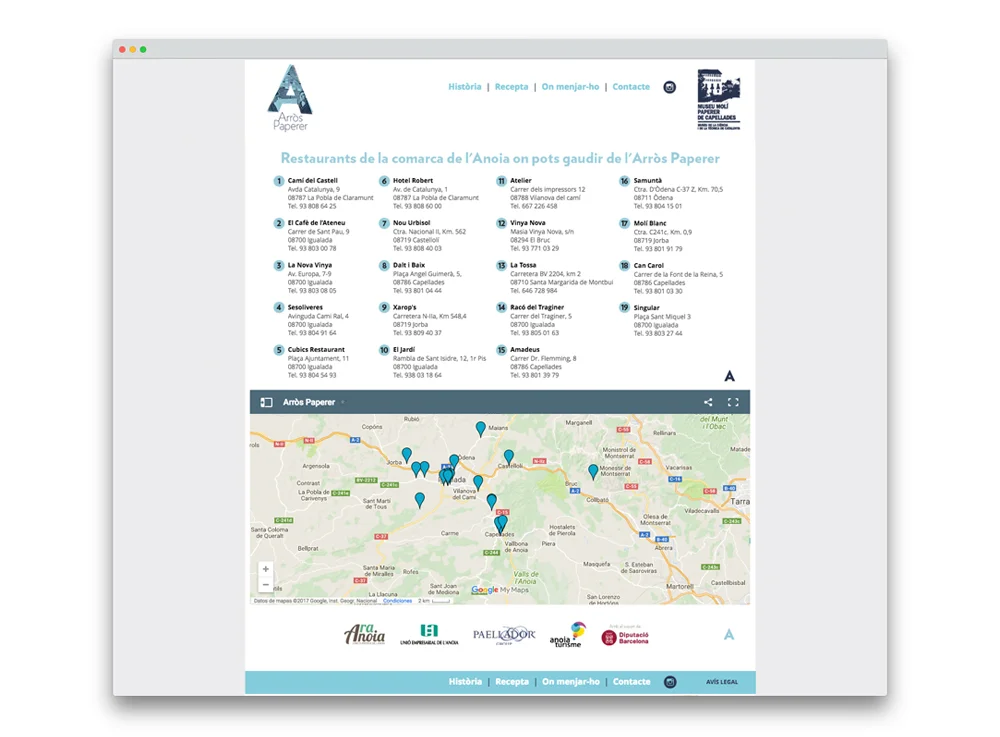The image size is (1000, 737).
Task: Open Google map Condiciones terms link
Action: click(x=397, y=601)
